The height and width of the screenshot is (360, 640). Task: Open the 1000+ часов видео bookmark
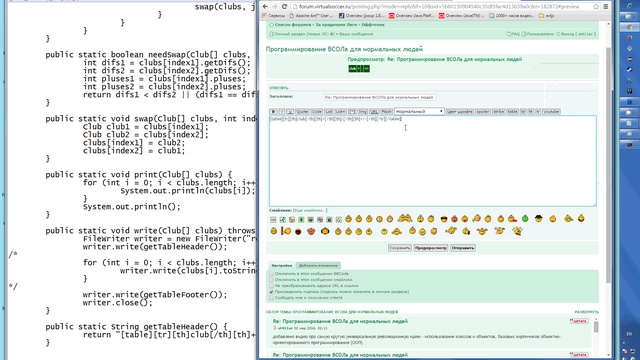tap(512, 16)
